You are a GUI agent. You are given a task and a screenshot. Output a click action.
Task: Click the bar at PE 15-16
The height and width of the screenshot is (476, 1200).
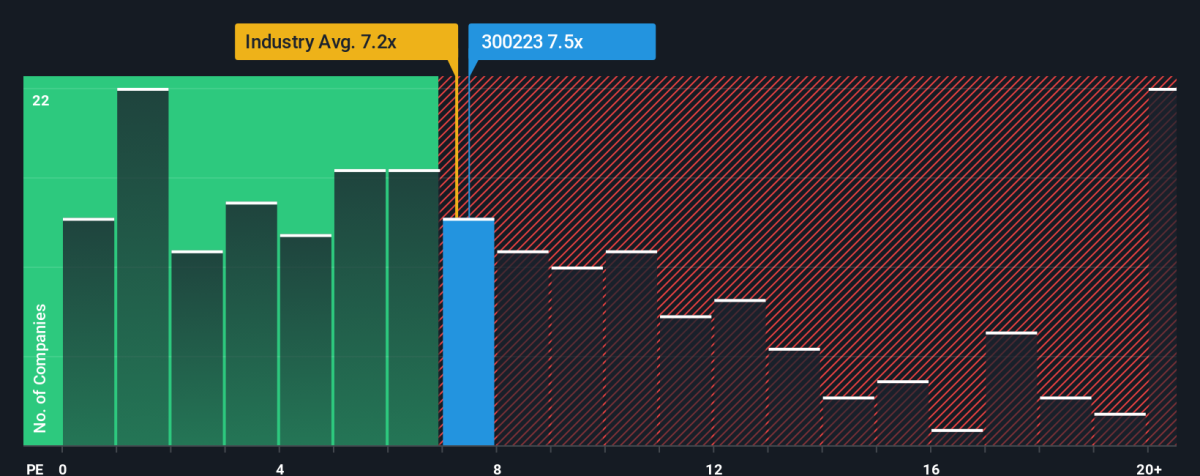[x=903, y=413]
